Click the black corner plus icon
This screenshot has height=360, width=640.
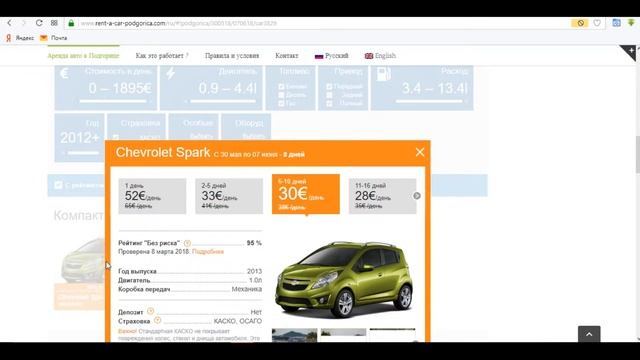point(630,51)
